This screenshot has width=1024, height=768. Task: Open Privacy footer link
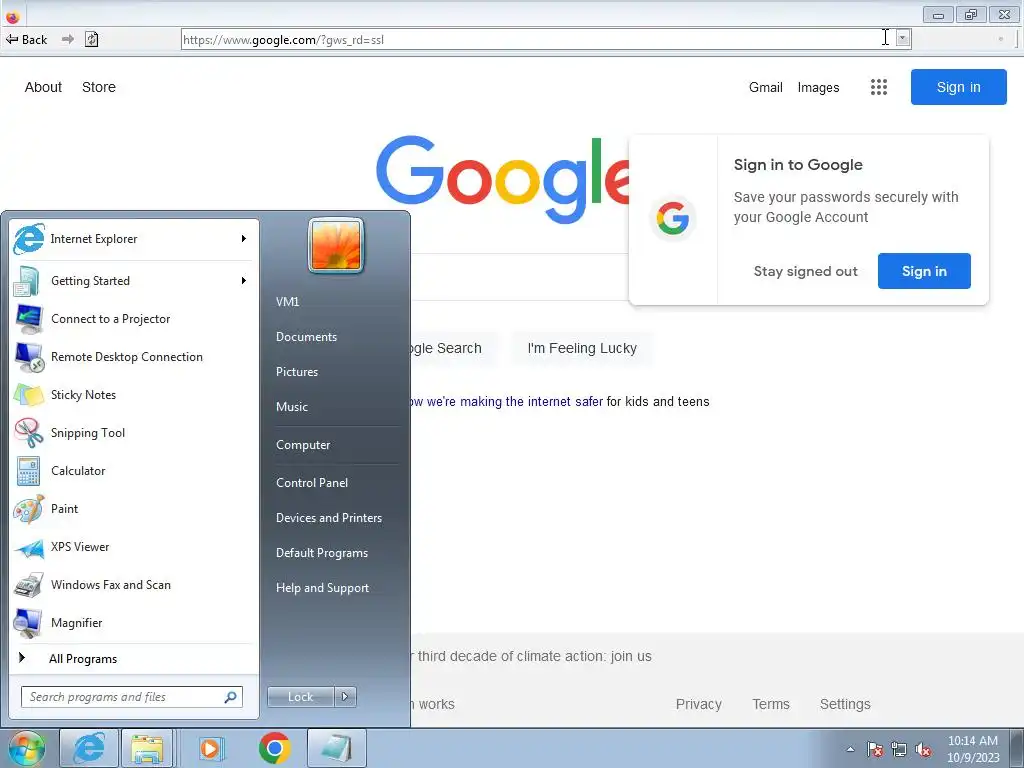(x=698, y=704)
